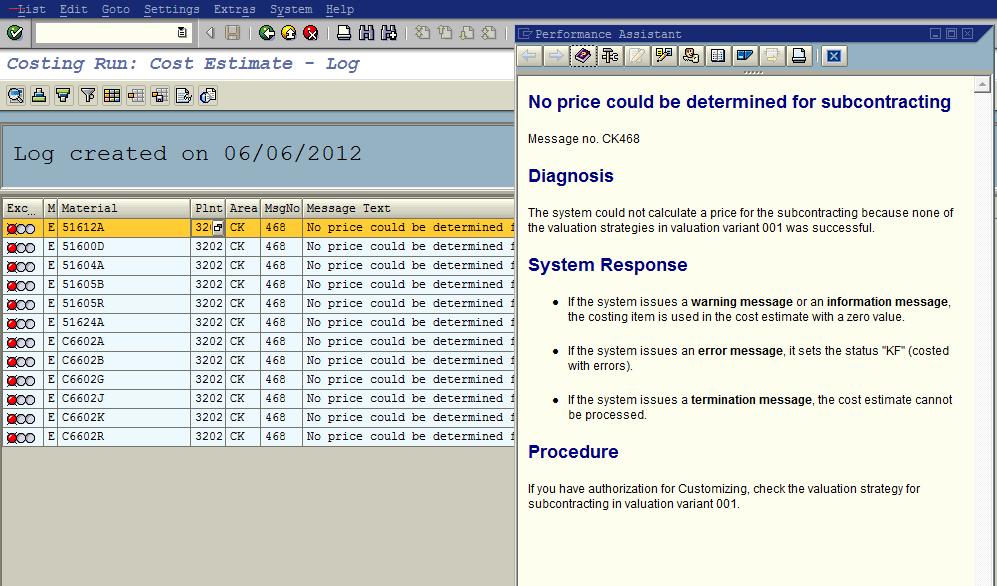The height and width of the screenshot is (586, 997).
Task: Open the command field history dropdown
Action: (182, 32)
